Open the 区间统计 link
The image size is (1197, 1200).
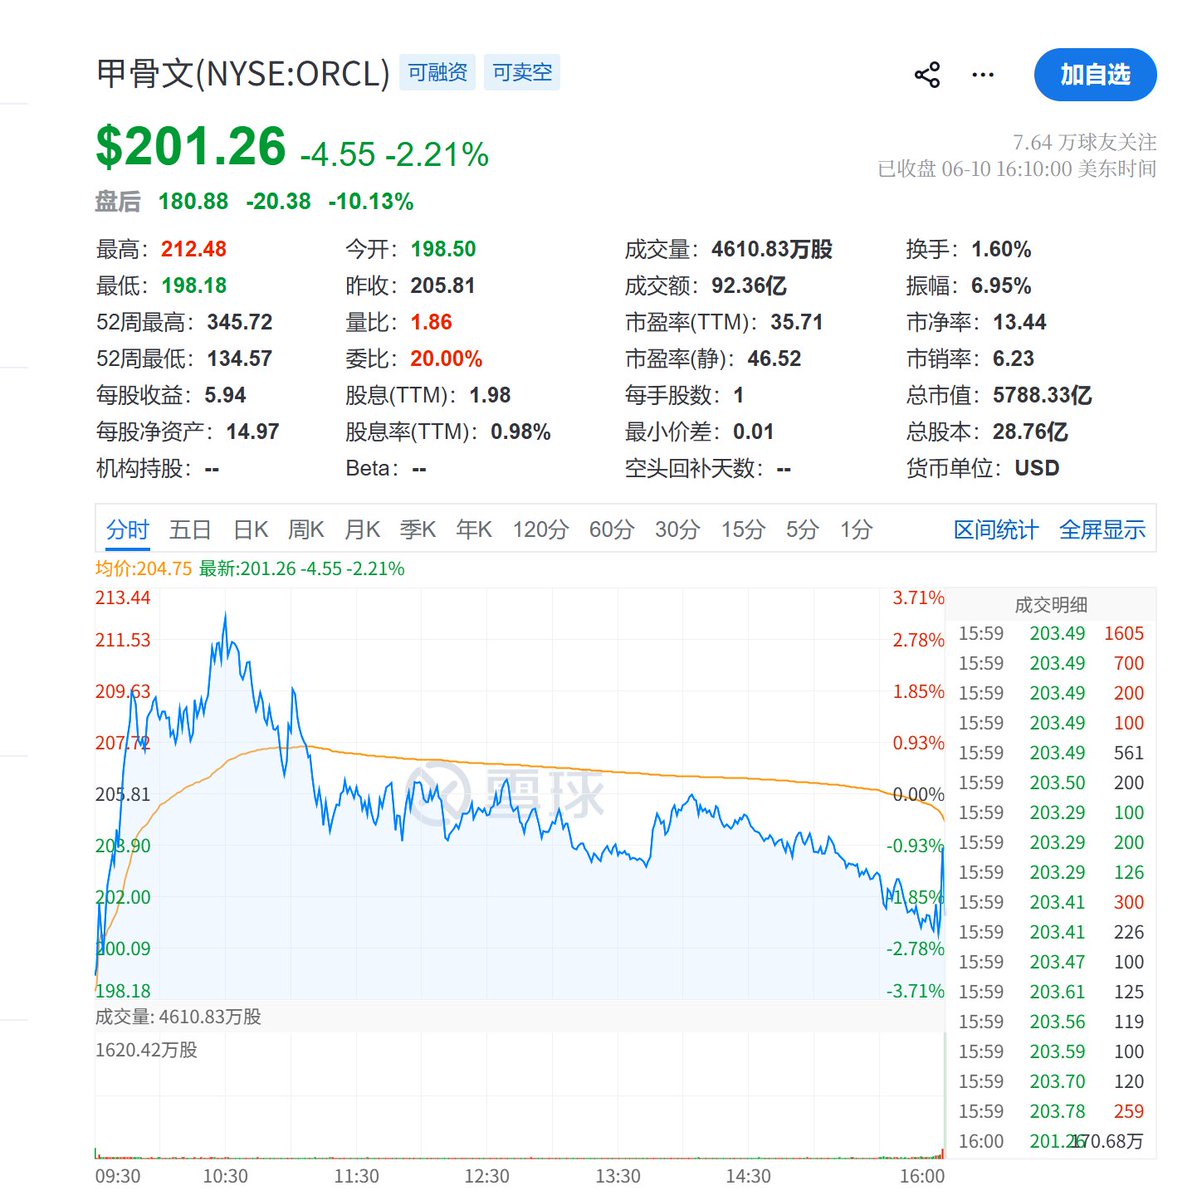click(x=996, y=530)
